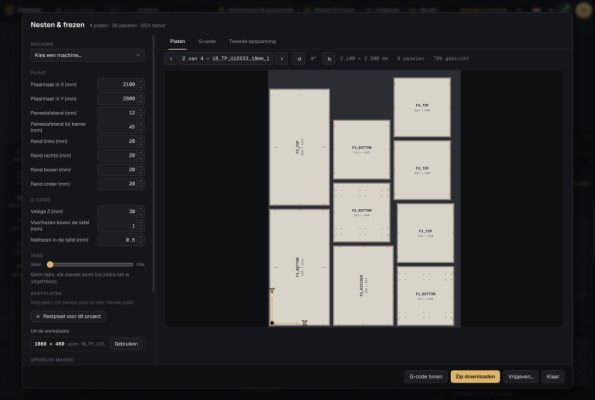Click the X axis origin marker on the plate
This screenshot has width=595, height=400.
[304, 323]
